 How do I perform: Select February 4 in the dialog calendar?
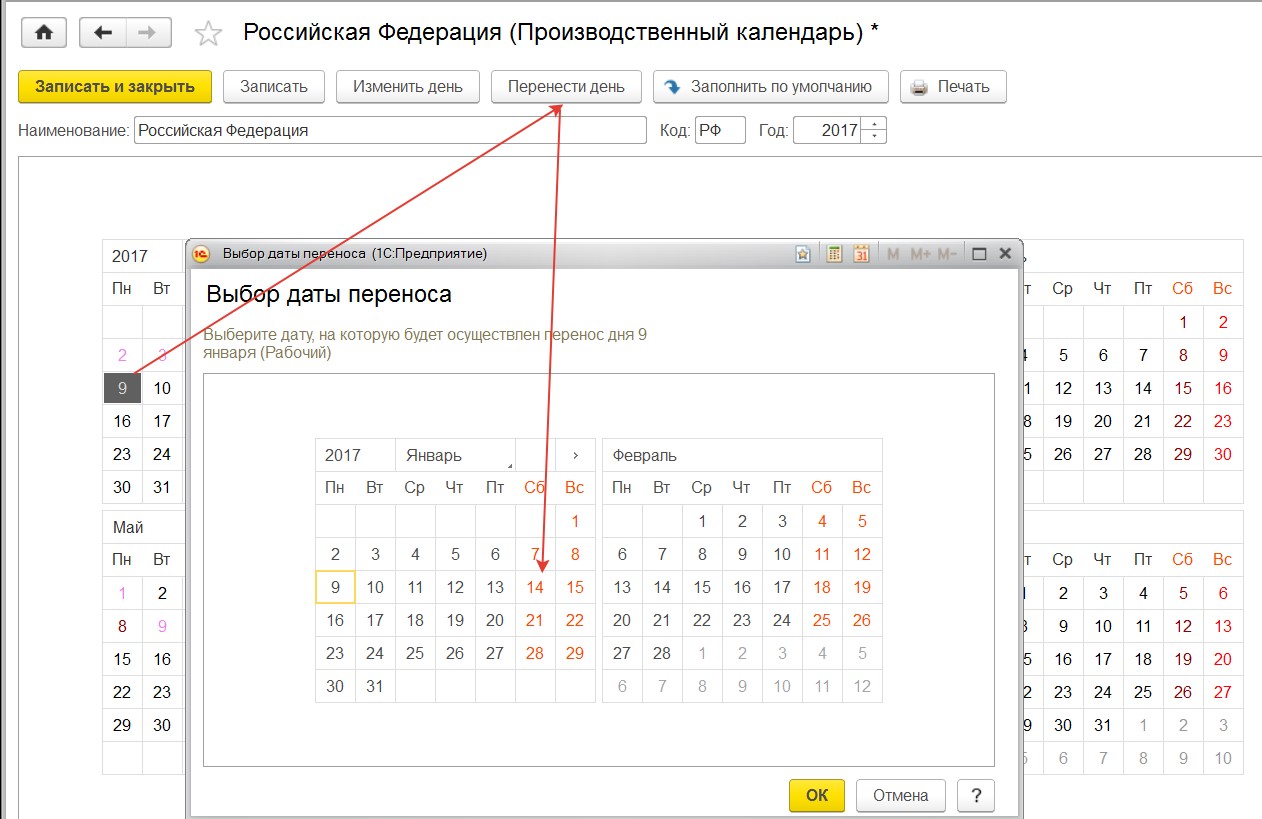(x=822, y=521)
